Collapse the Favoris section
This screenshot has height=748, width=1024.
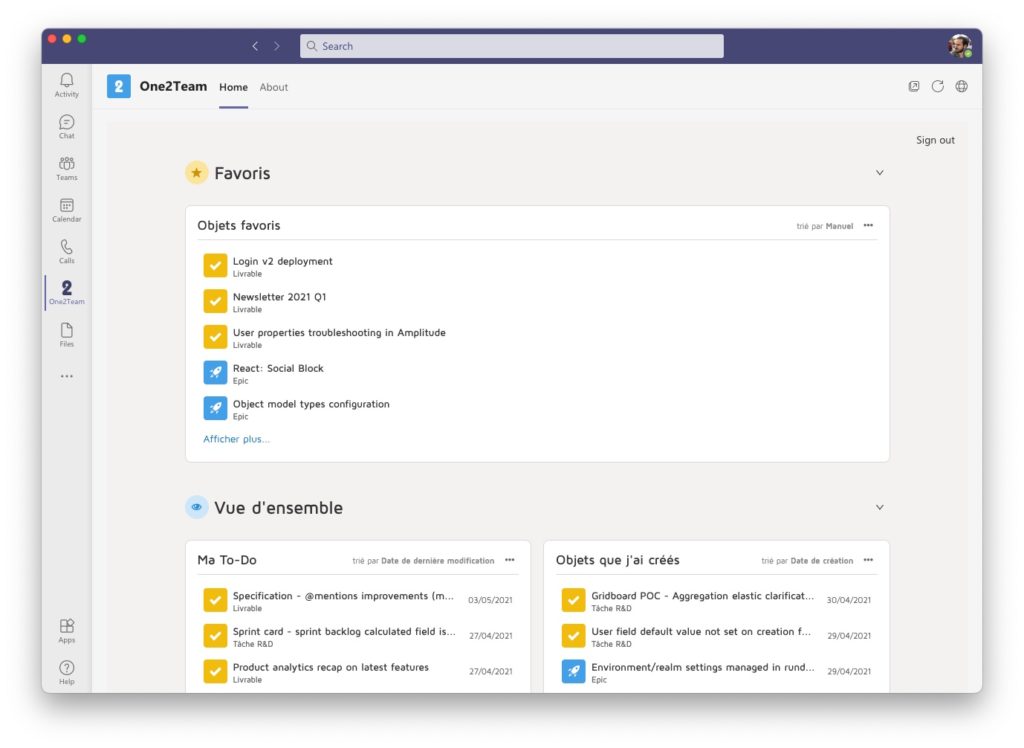(x=880, y=172)
